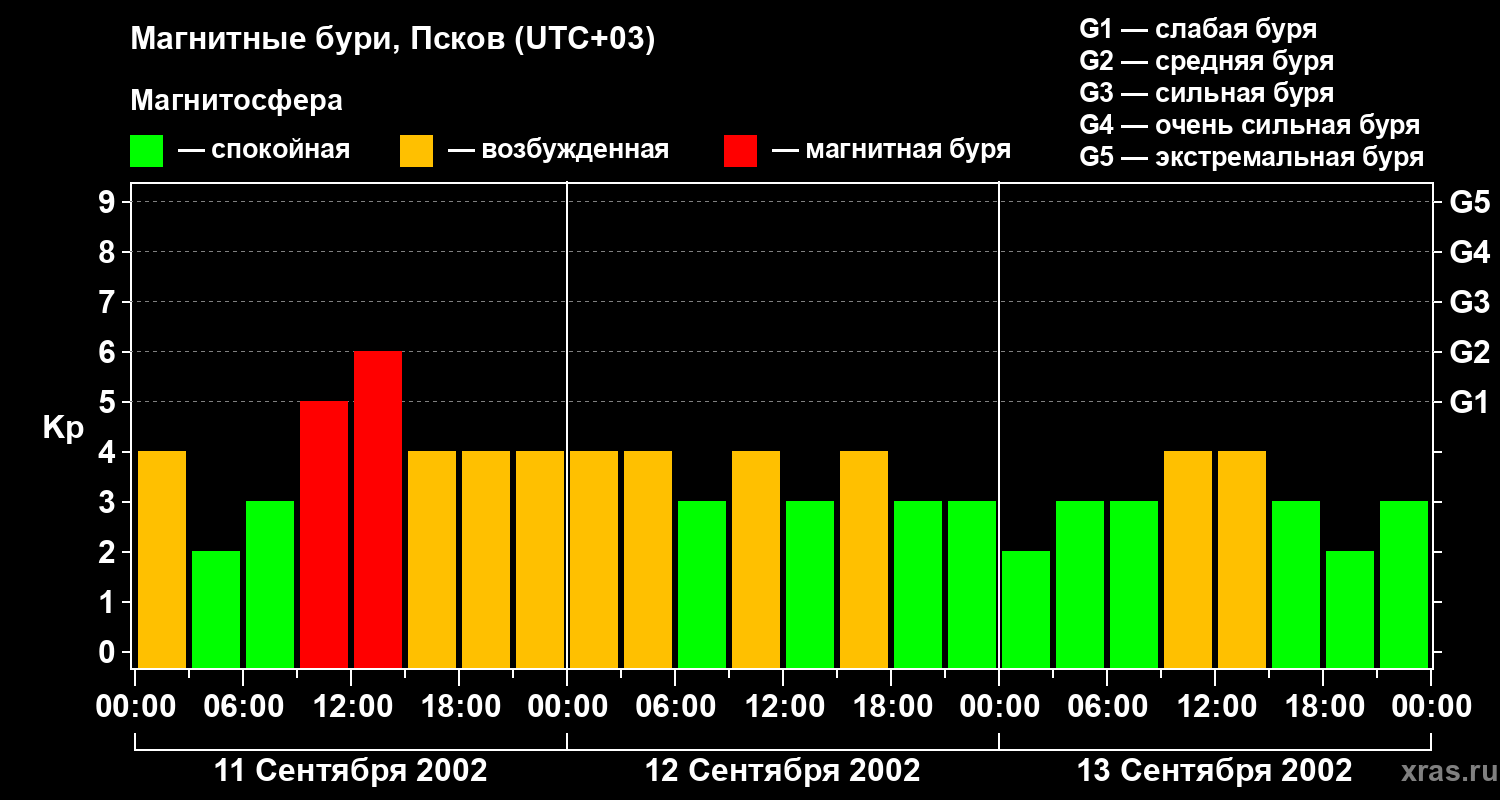The height and width of the screenshot is (800, 1500).
Task: Click the '18:00' time label under 13 September
Action: coord(1323,707)
